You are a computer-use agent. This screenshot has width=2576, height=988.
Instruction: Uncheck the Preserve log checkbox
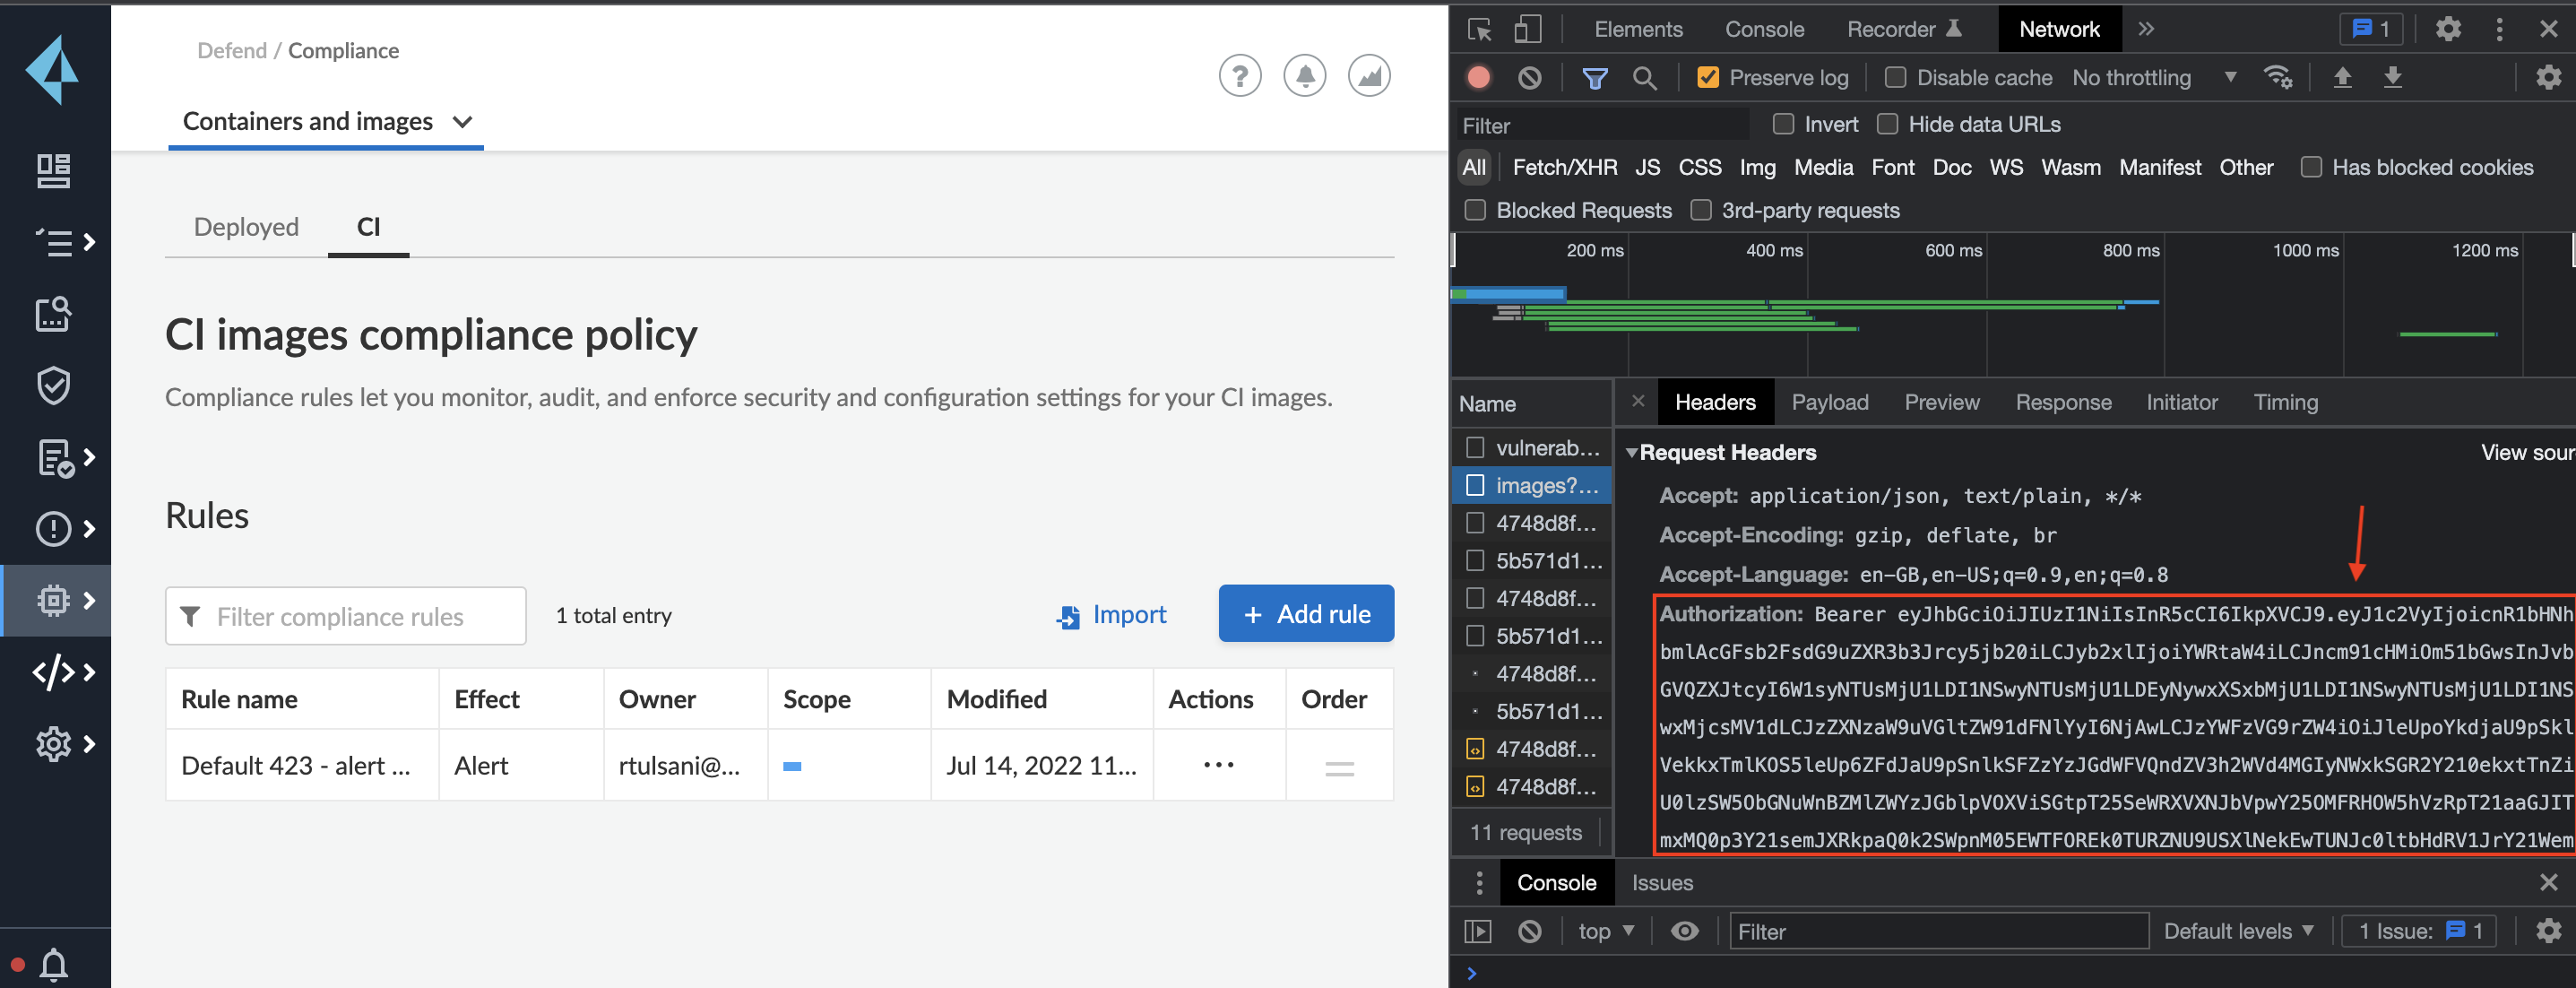tap(1708, 77)
